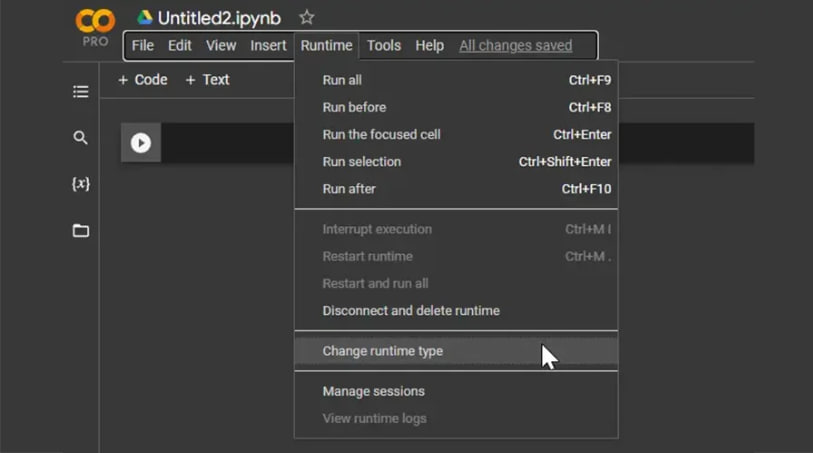Open the File menu
The image size is (813, 453).
click(x=143, y=46)
